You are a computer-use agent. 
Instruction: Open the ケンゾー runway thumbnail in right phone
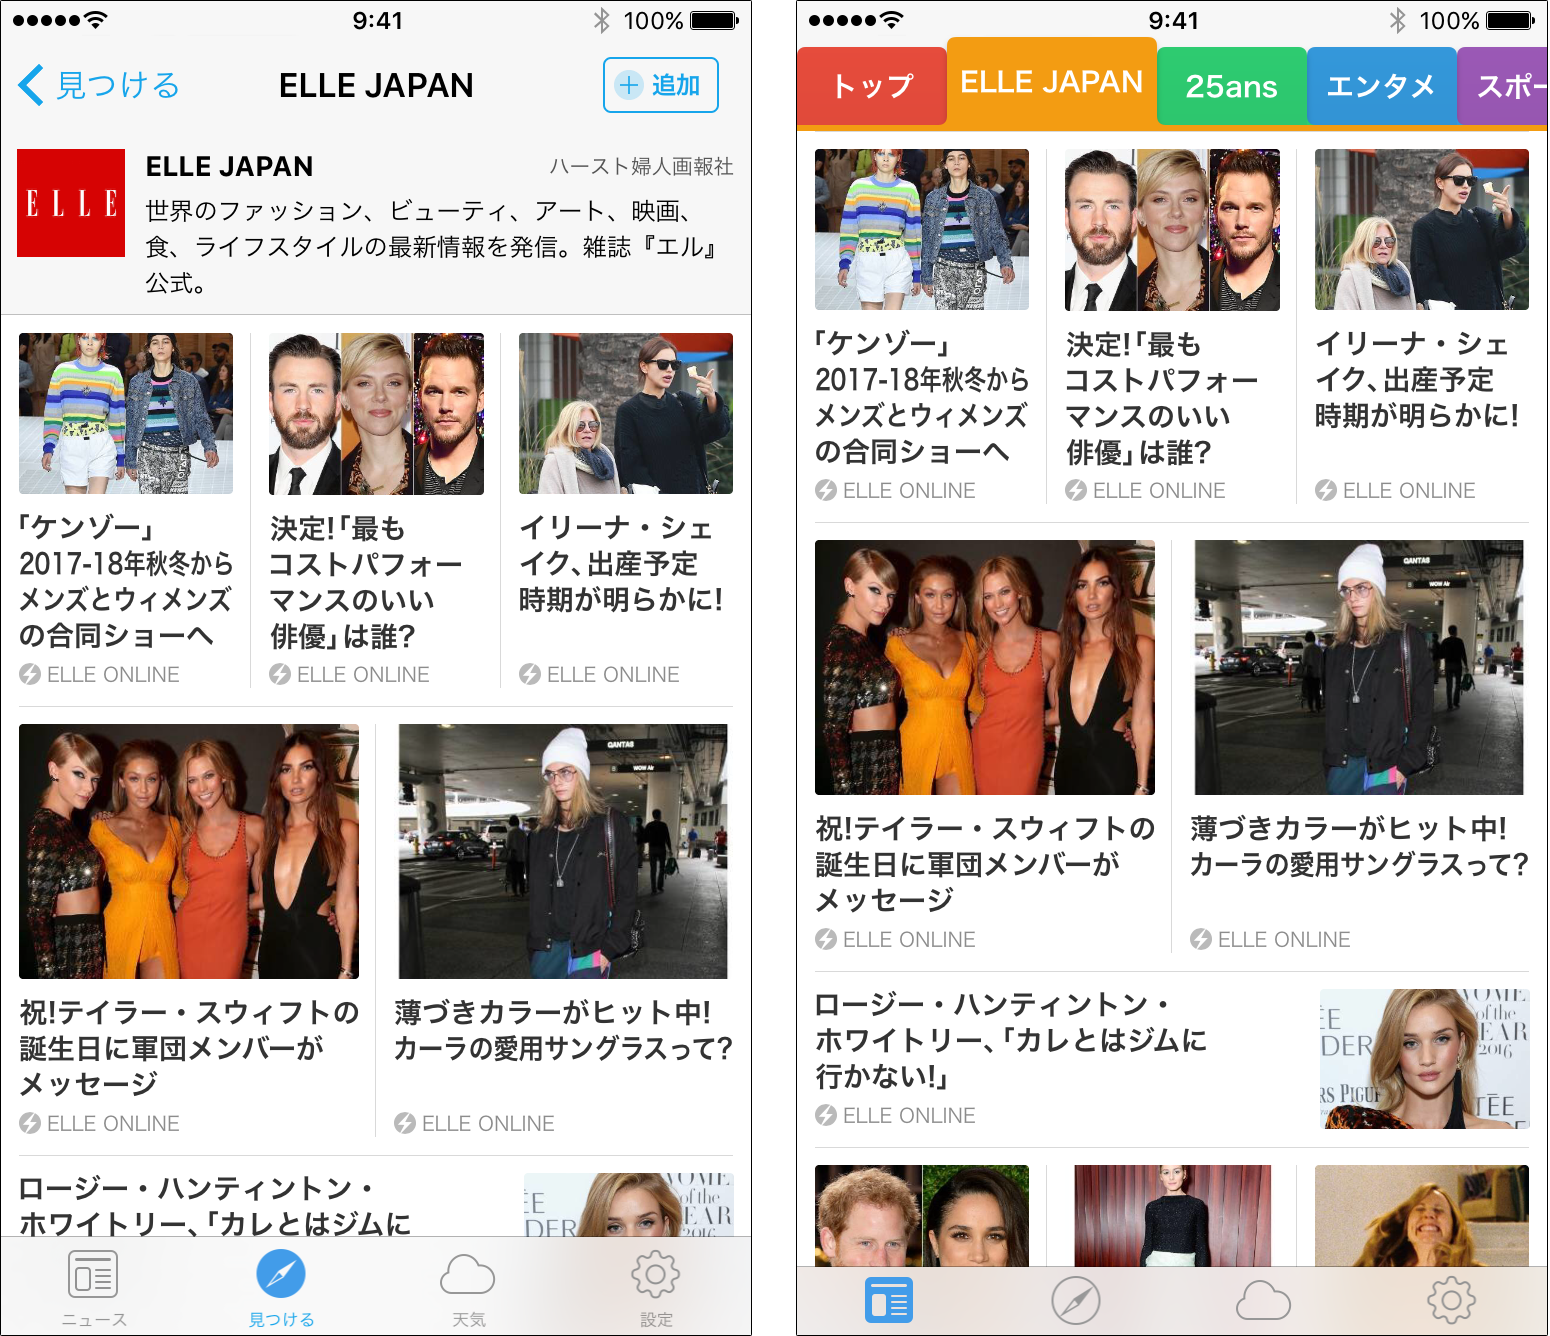tap(922, 230)
